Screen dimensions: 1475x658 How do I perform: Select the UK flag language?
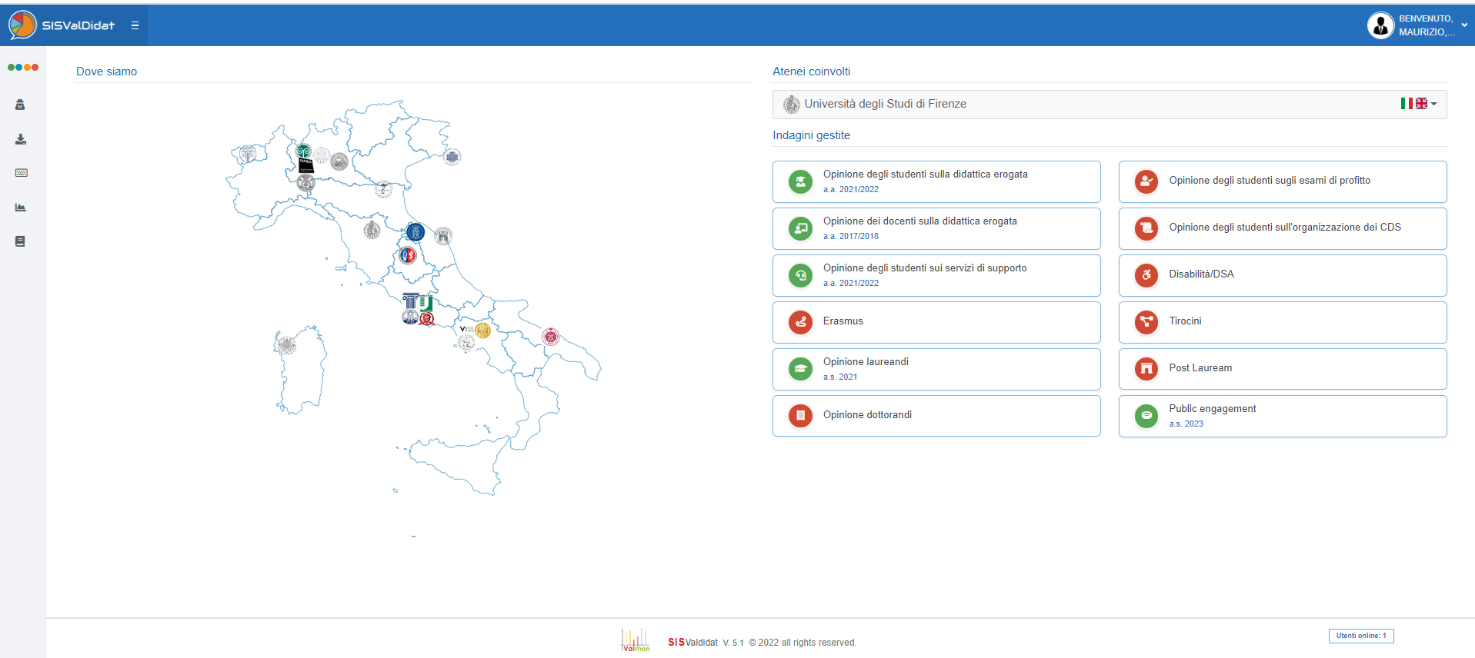[1421, 104]
